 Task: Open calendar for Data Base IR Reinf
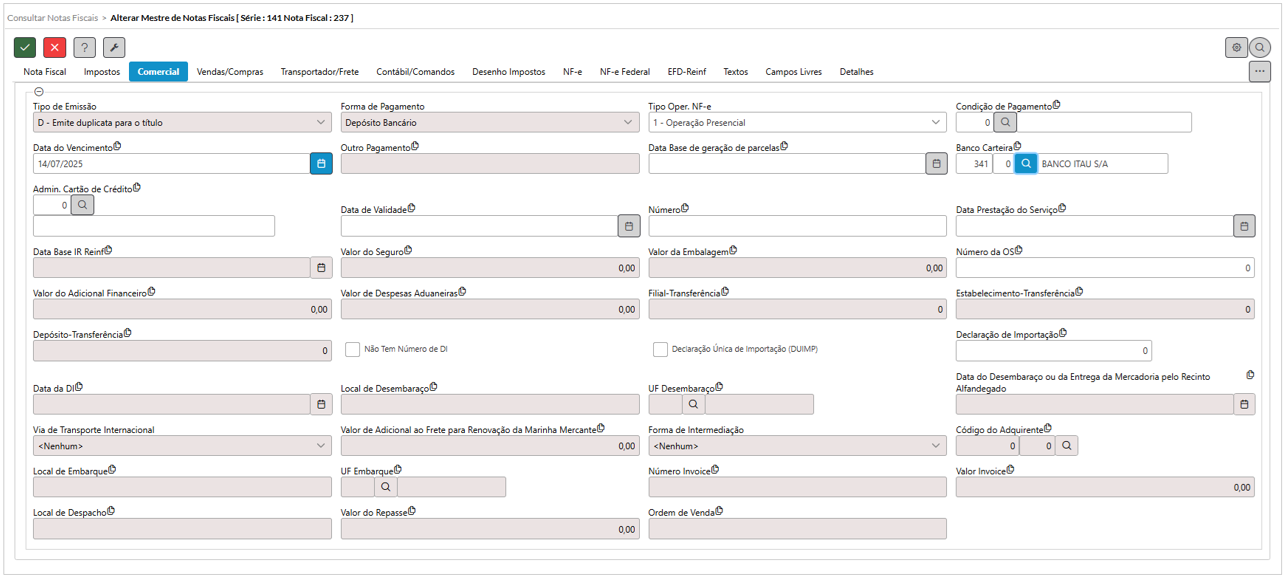coord(321,268)
